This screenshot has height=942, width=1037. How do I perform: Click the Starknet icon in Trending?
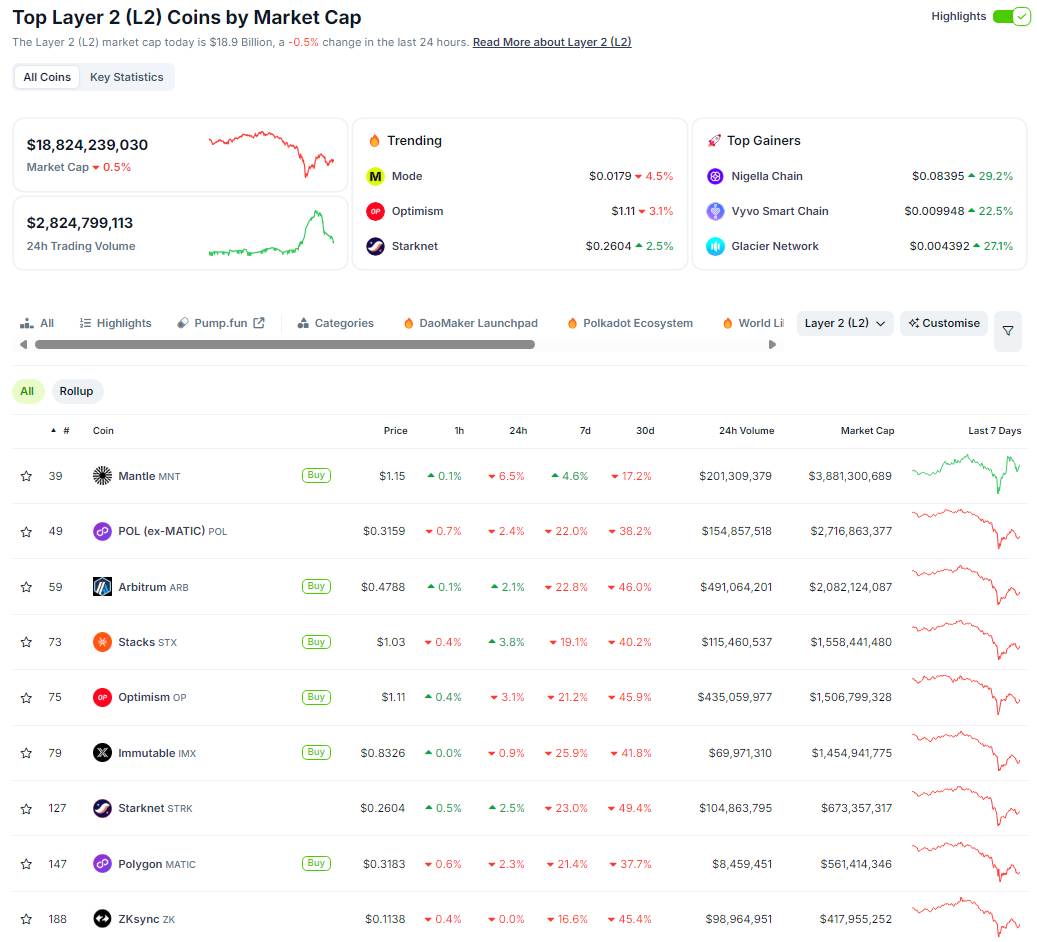pos(375,246)
